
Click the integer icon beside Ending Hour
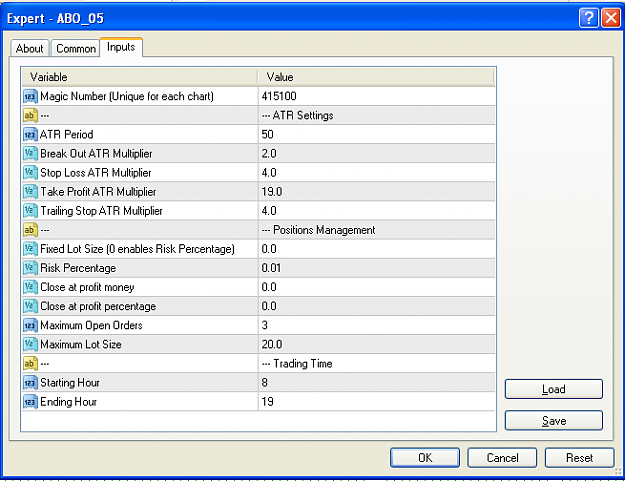[x=30, y=402]
